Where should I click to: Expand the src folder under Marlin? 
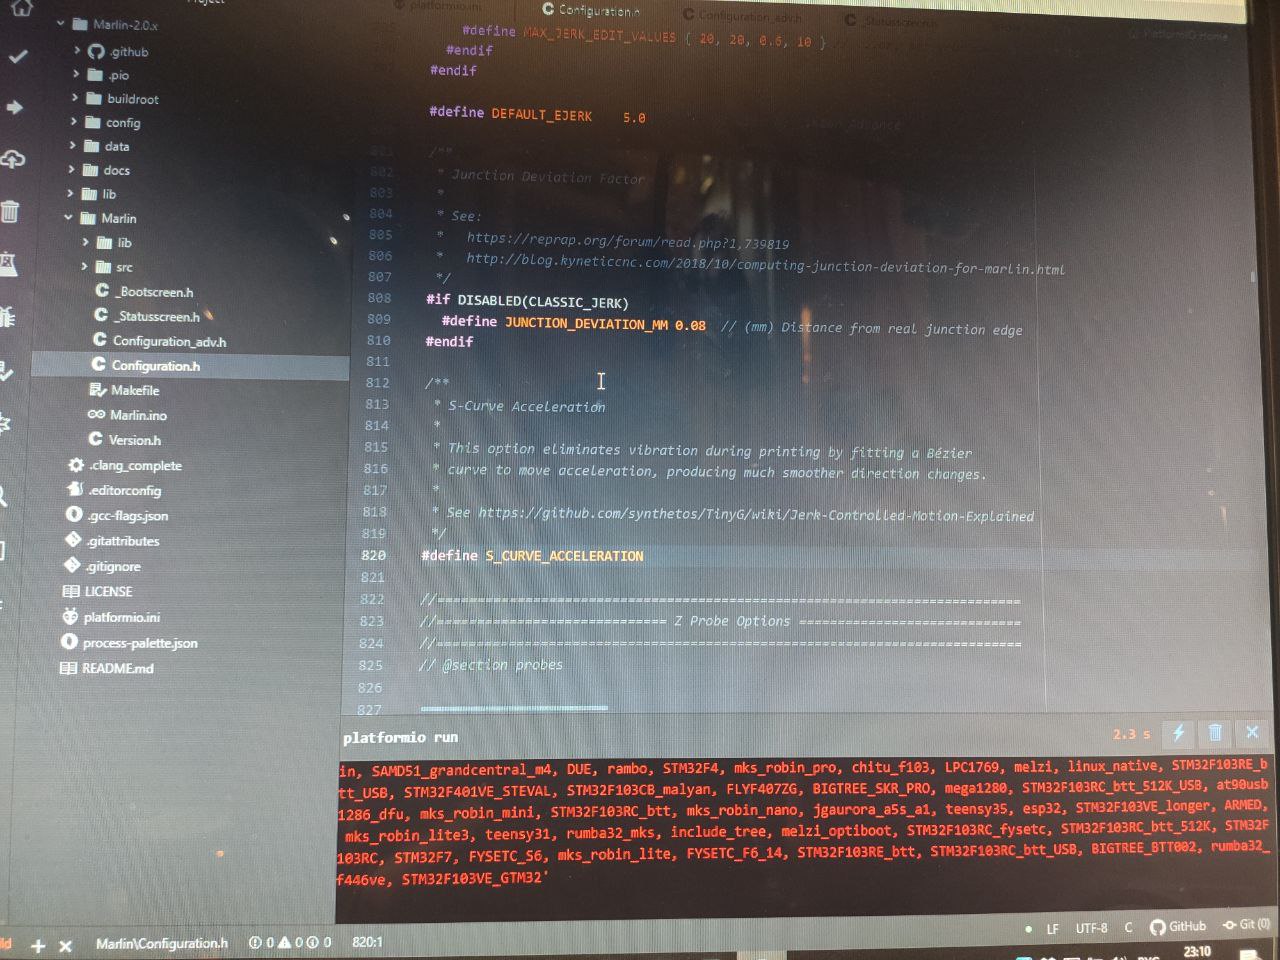[x=84, y=267]
